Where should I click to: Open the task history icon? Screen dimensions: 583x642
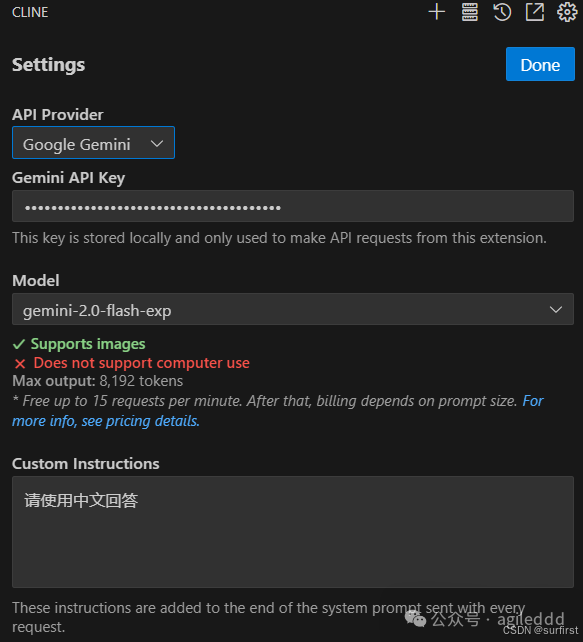(502, 12)
